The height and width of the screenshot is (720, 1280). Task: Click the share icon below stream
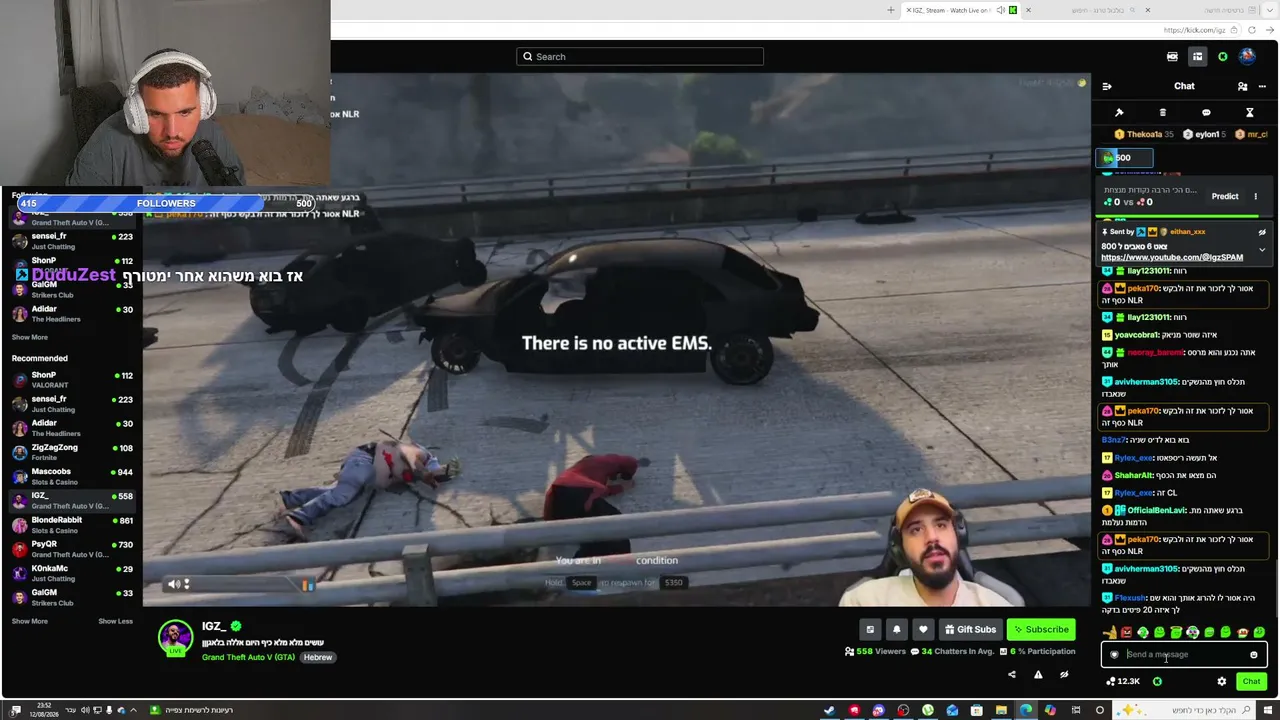coord(1011,675)
